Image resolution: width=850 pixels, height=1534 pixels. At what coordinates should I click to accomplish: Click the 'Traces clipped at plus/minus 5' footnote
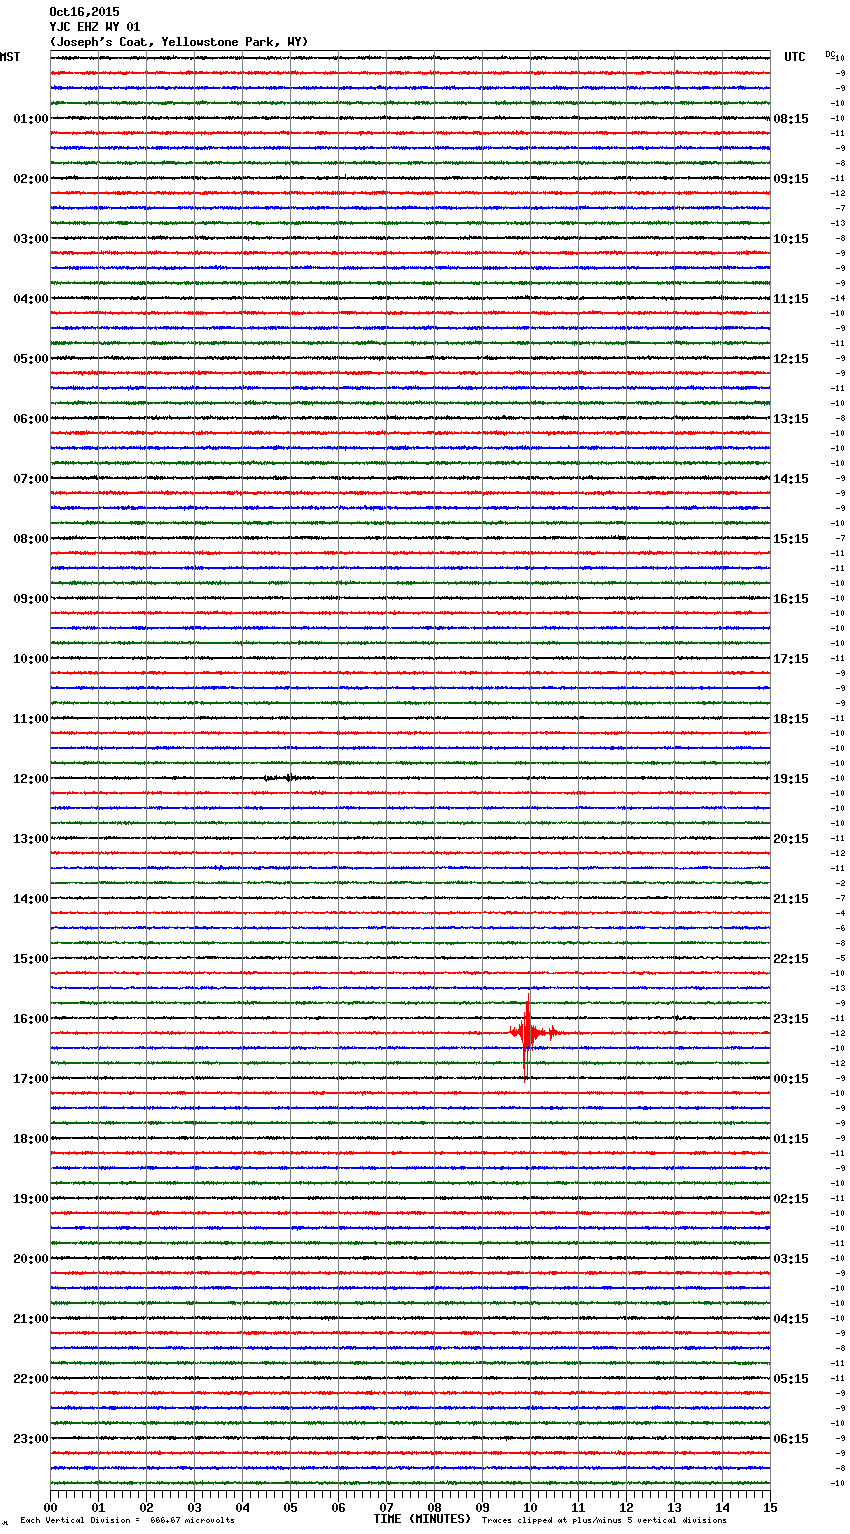[604, 1521]
